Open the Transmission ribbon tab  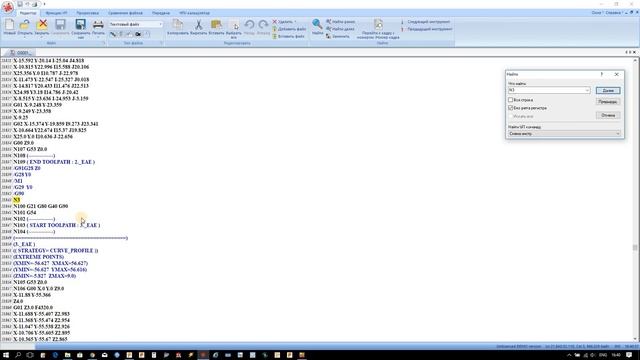(161, 13)
